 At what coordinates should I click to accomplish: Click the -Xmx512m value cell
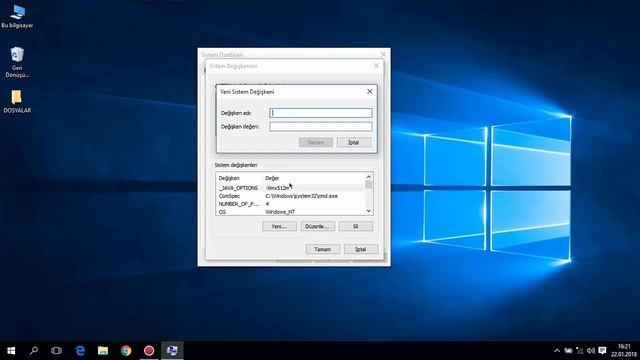[278, 188]
